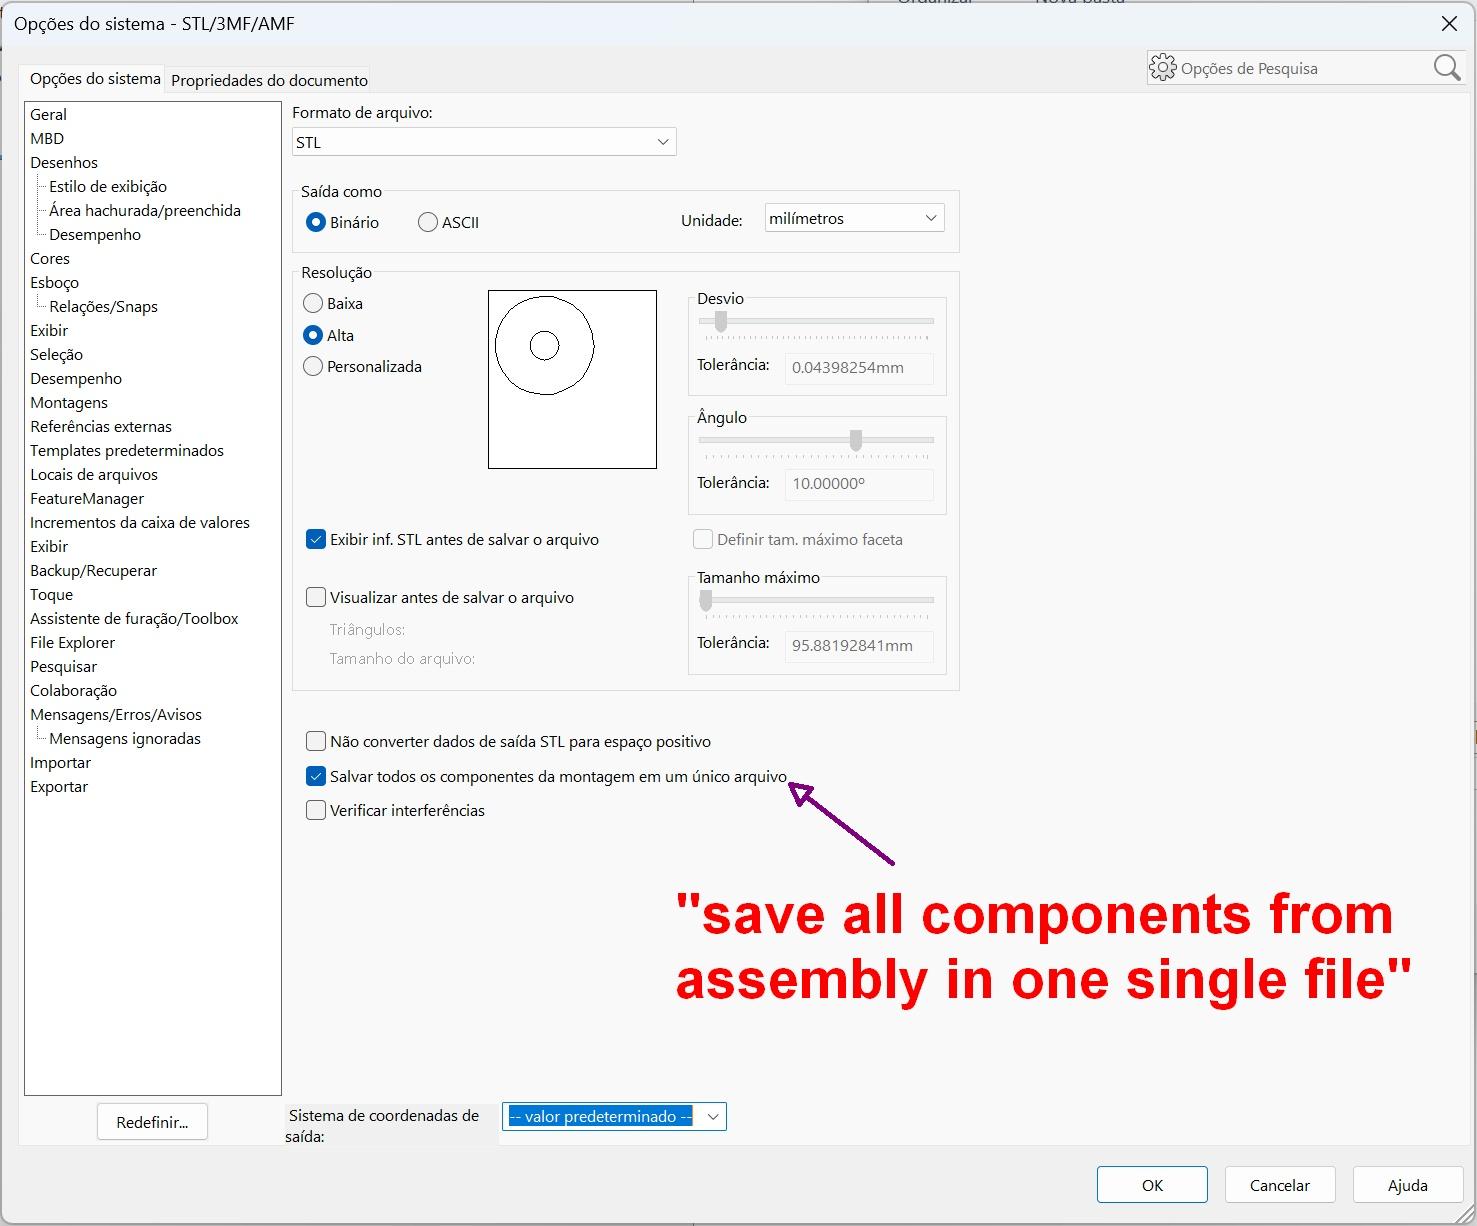1477x1226 pixels.
Task: Toggle Definir tam. máximo faceta checkbox
Action: point(703,539)
